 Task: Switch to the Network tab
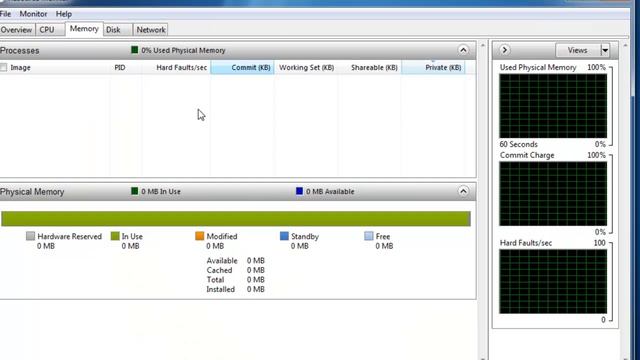tap(151, 30)
